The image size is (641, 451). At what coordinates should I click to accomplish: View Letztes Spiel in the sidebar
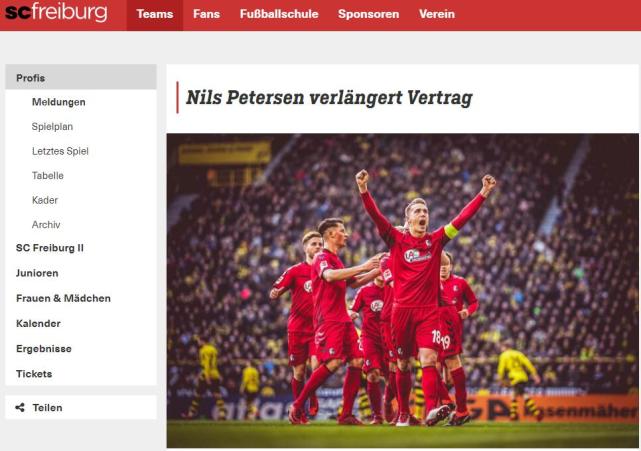[60, 151]
